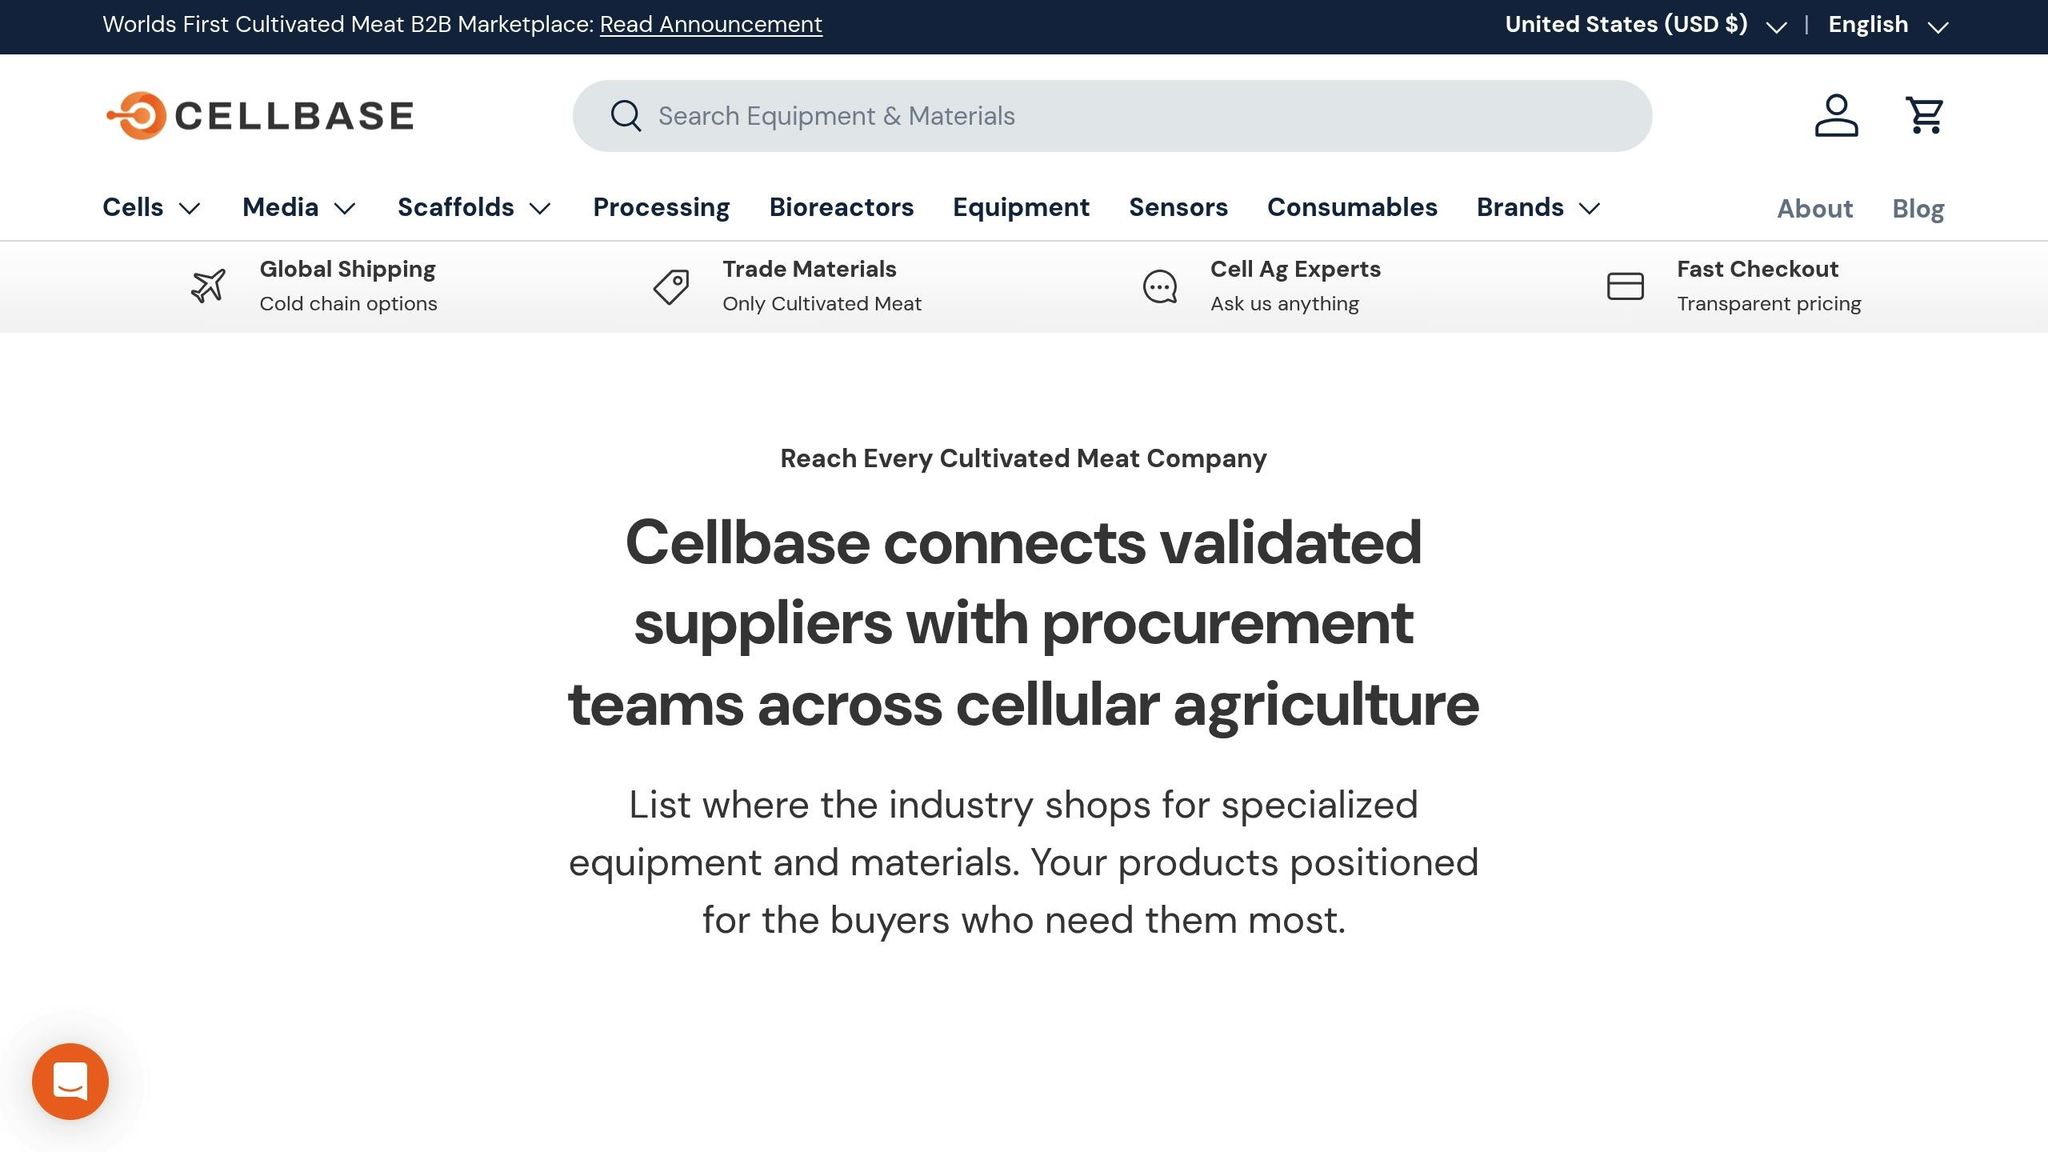Click the Cell Ag Experts chat icon
Screen dimensions: 2048x1152
(x=1158, y=286)
